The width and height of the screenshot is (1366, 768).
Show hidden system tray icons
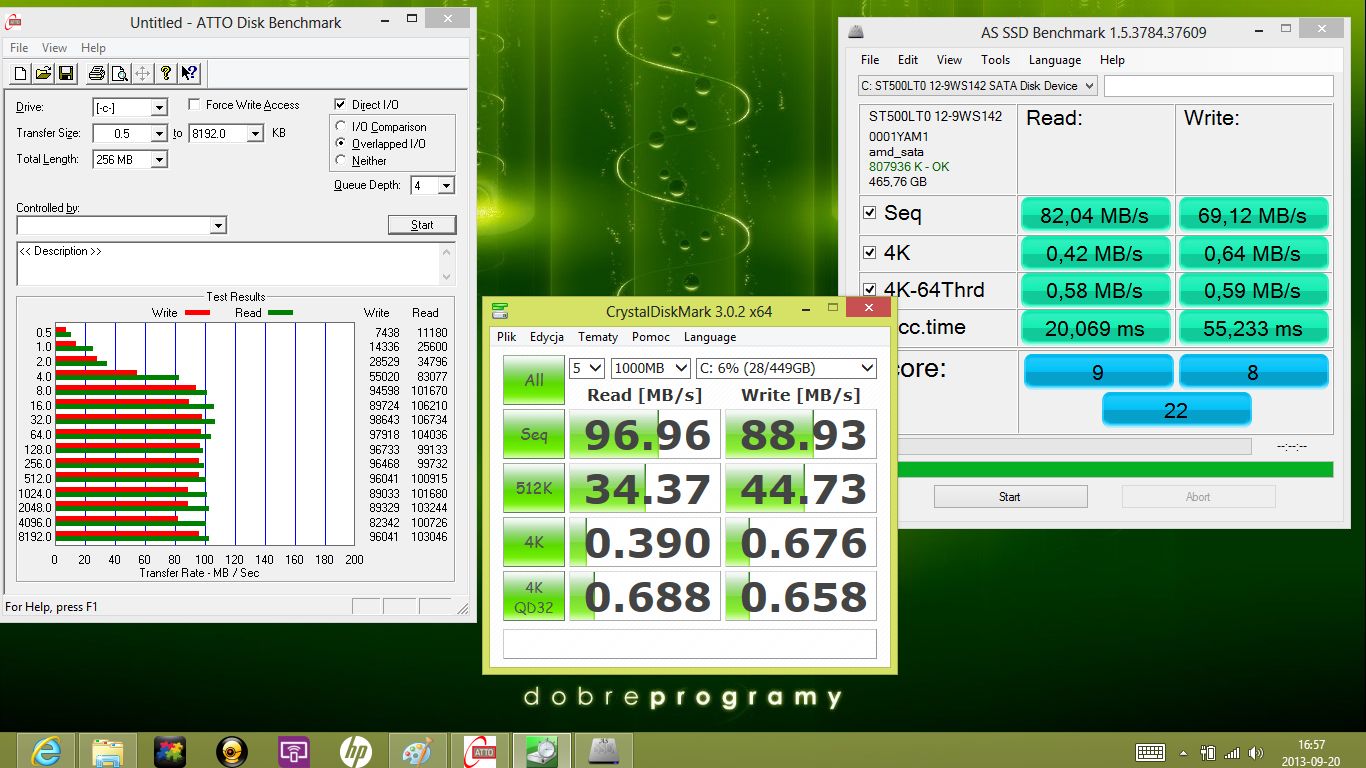click(x=1183, y=752)
